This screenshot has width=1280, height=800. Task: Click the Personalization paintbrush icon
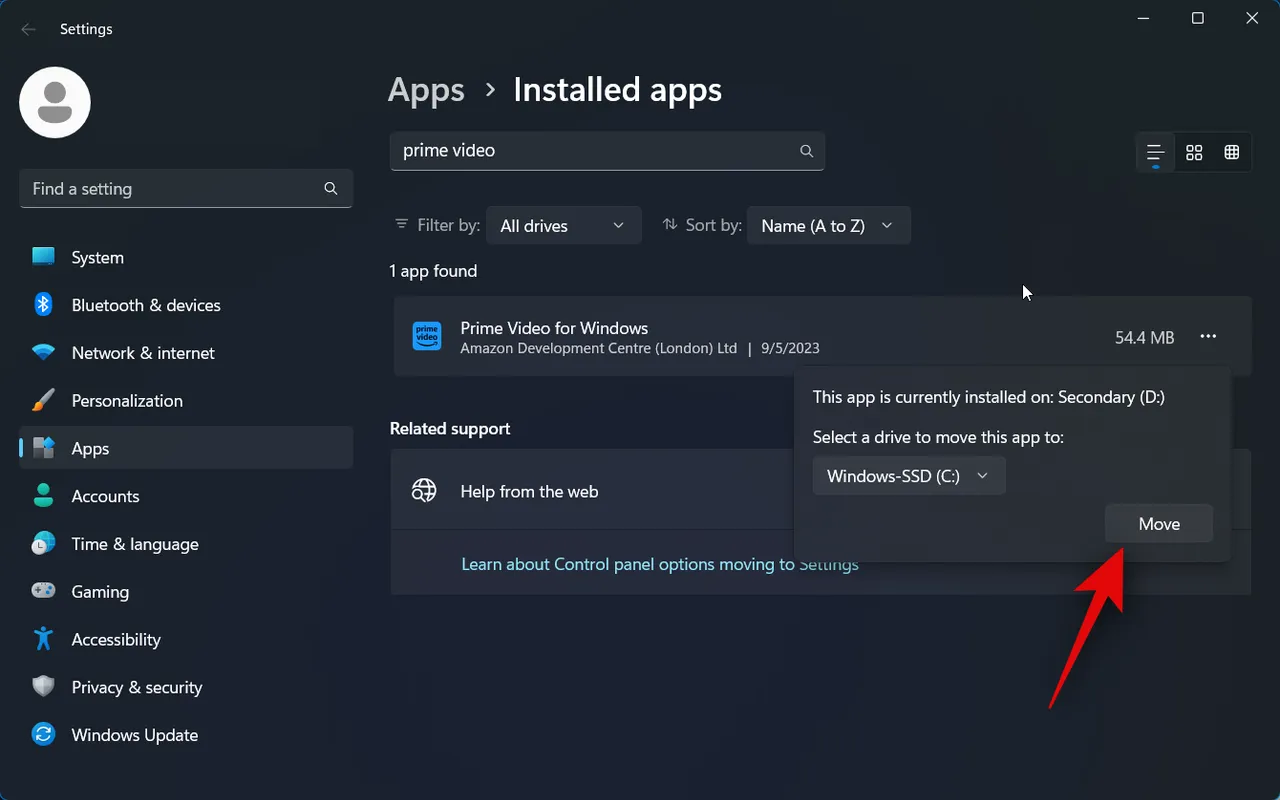[43, 401]
